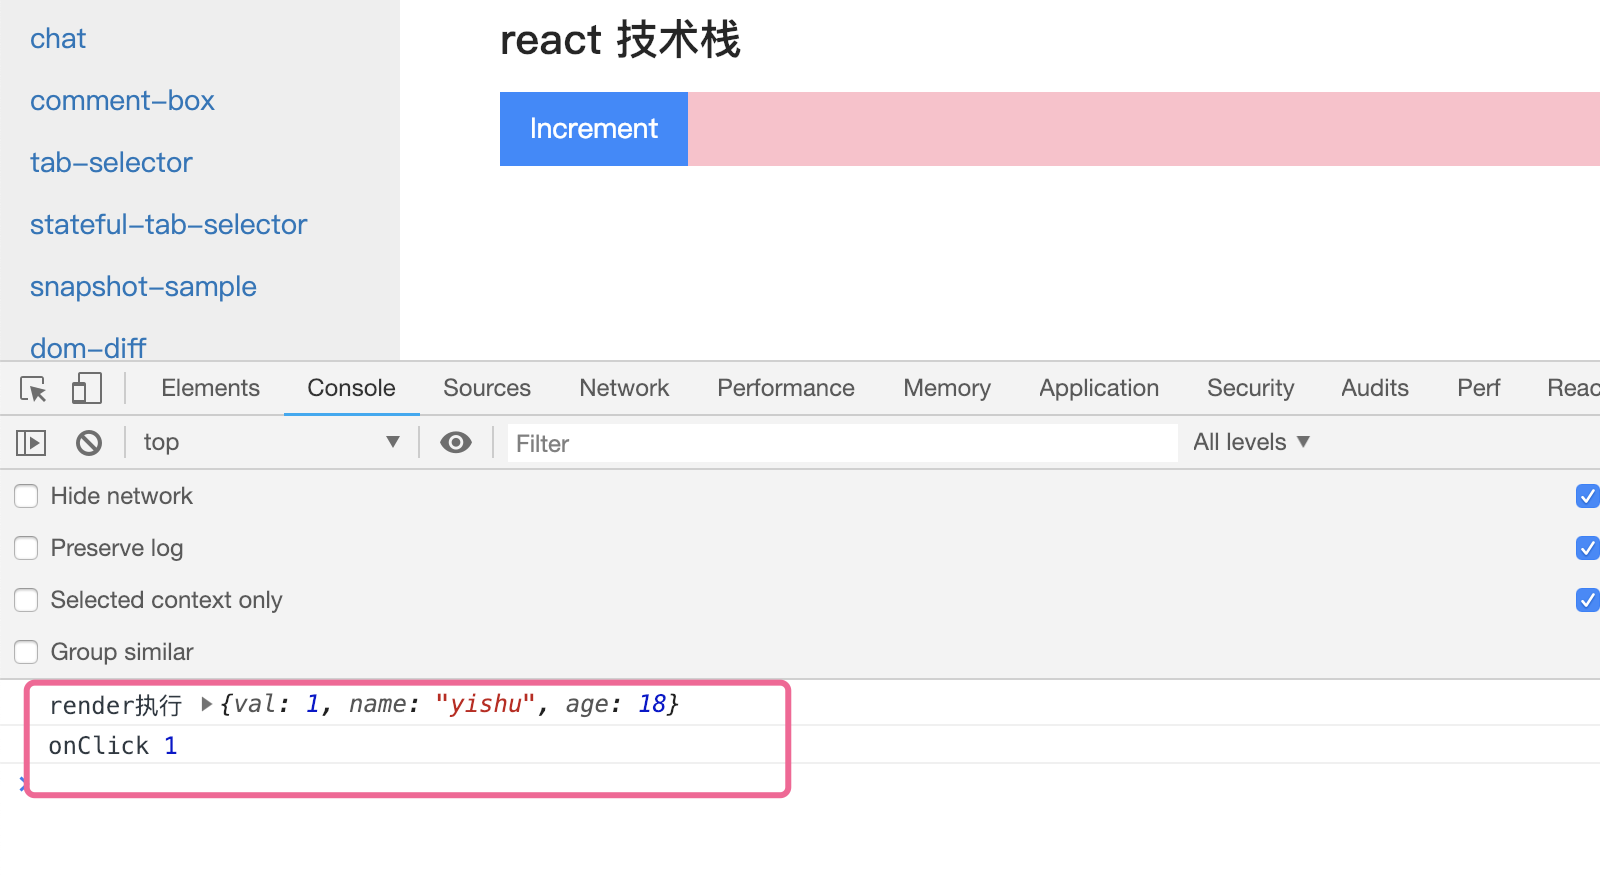Show the console sidebar icon
1600x876 pixels.
pos(31,442)
